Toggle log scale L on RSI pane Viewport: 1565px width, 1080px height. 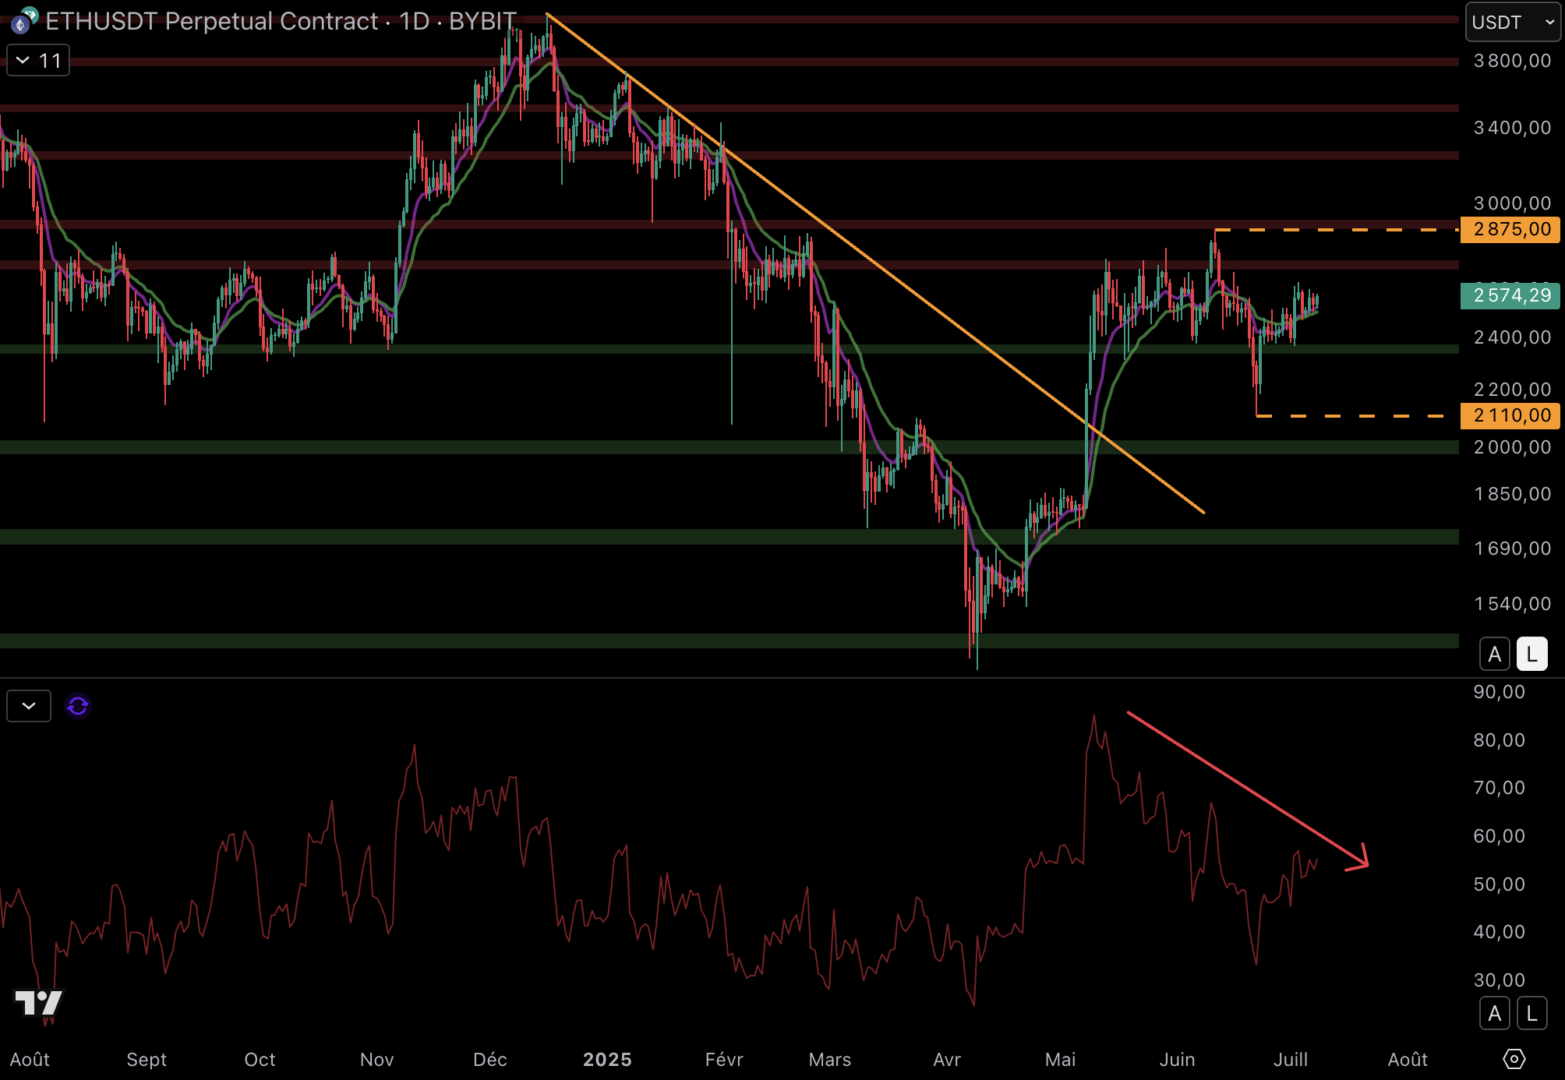click(1531, 1013)
